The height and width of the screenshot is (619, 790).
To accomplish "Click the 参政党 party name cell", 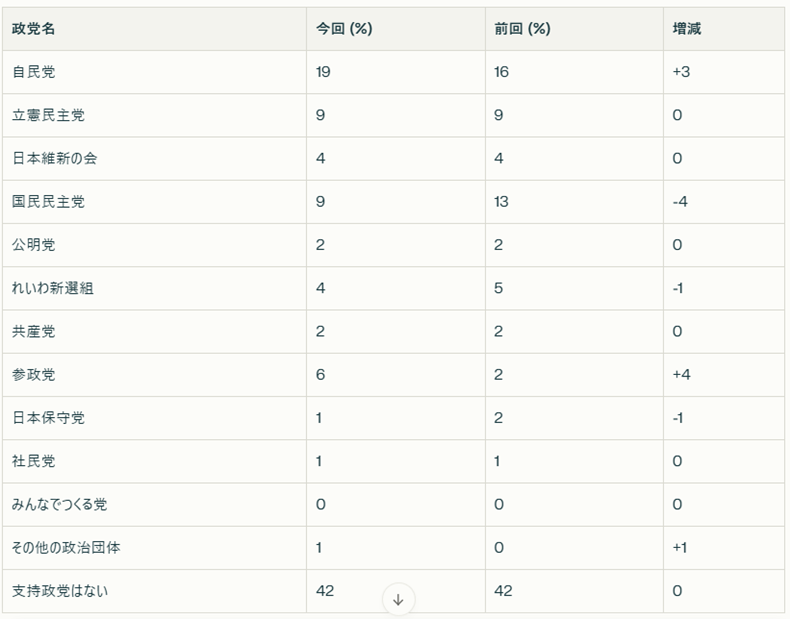I will click(154, 375).
